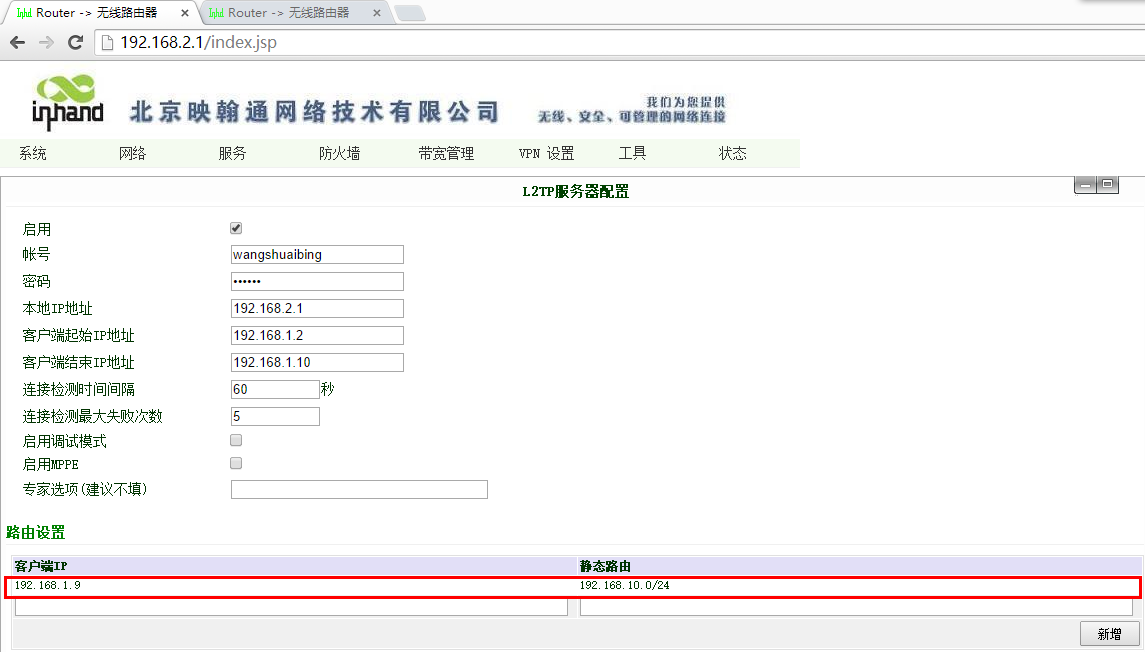Minimize the L2TP server config panel

(1085, 186)
